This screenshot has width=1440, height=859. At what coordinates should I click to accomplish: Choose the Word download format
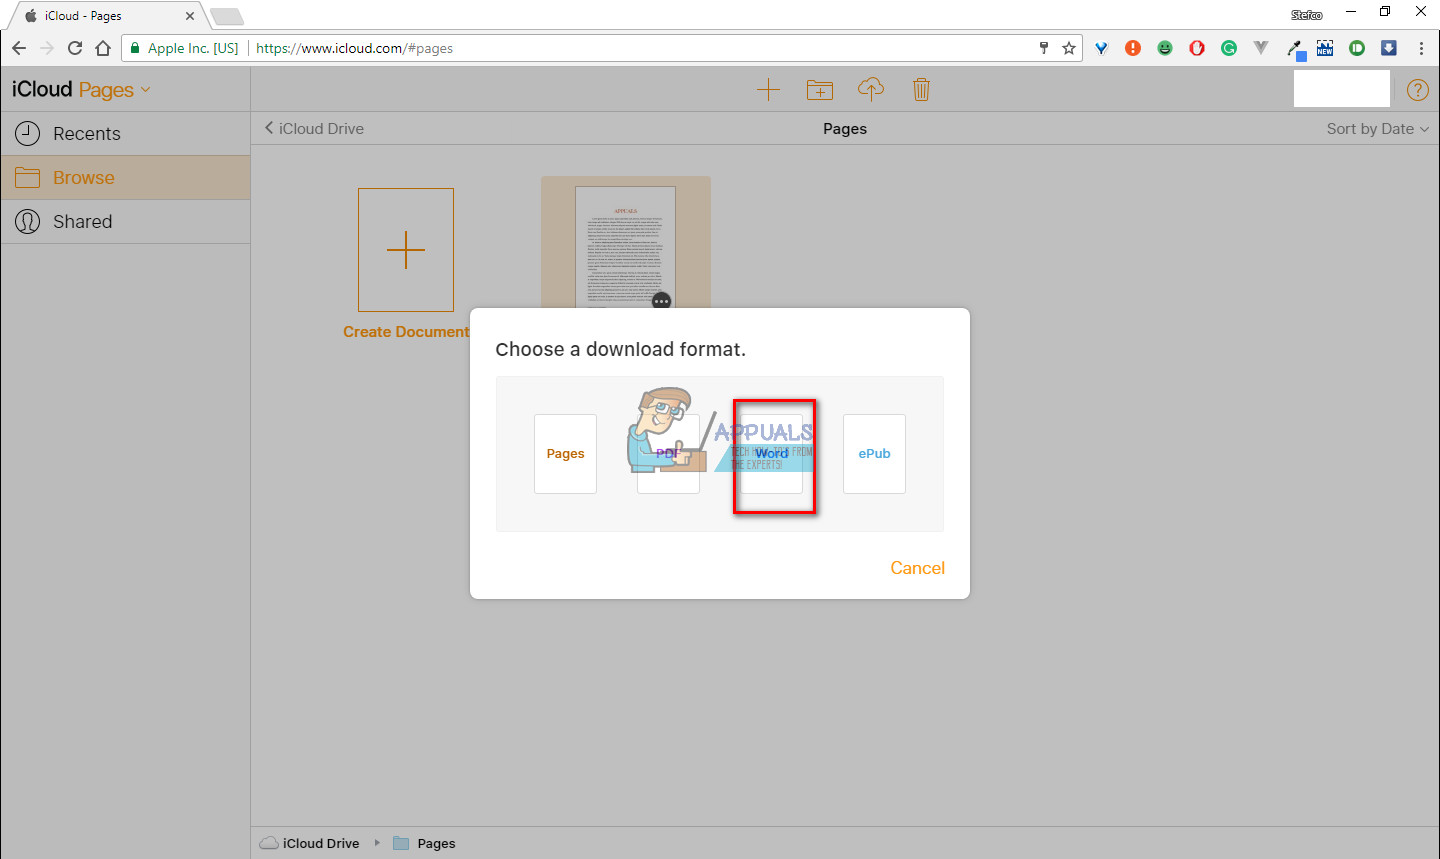pos(771,454)
